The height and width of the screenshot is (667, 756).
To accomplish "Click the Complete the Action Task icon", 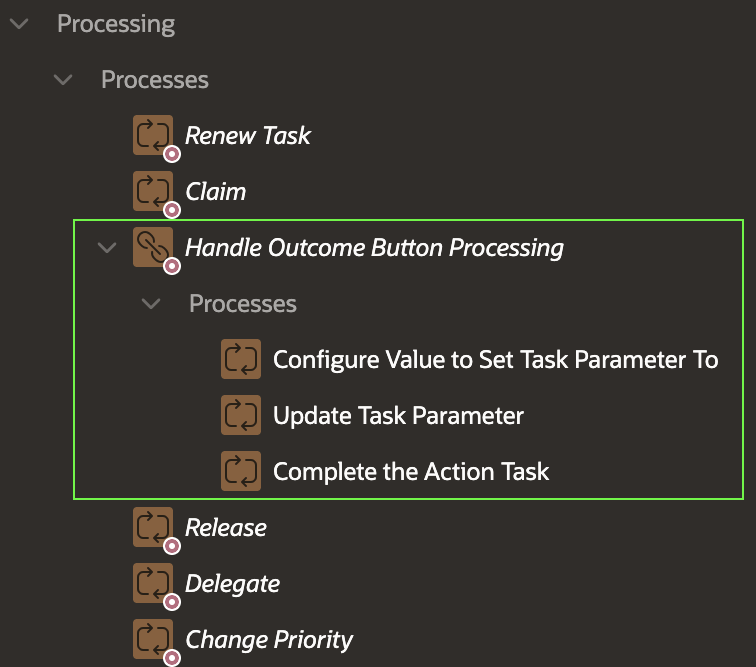I will pos(240,471).
